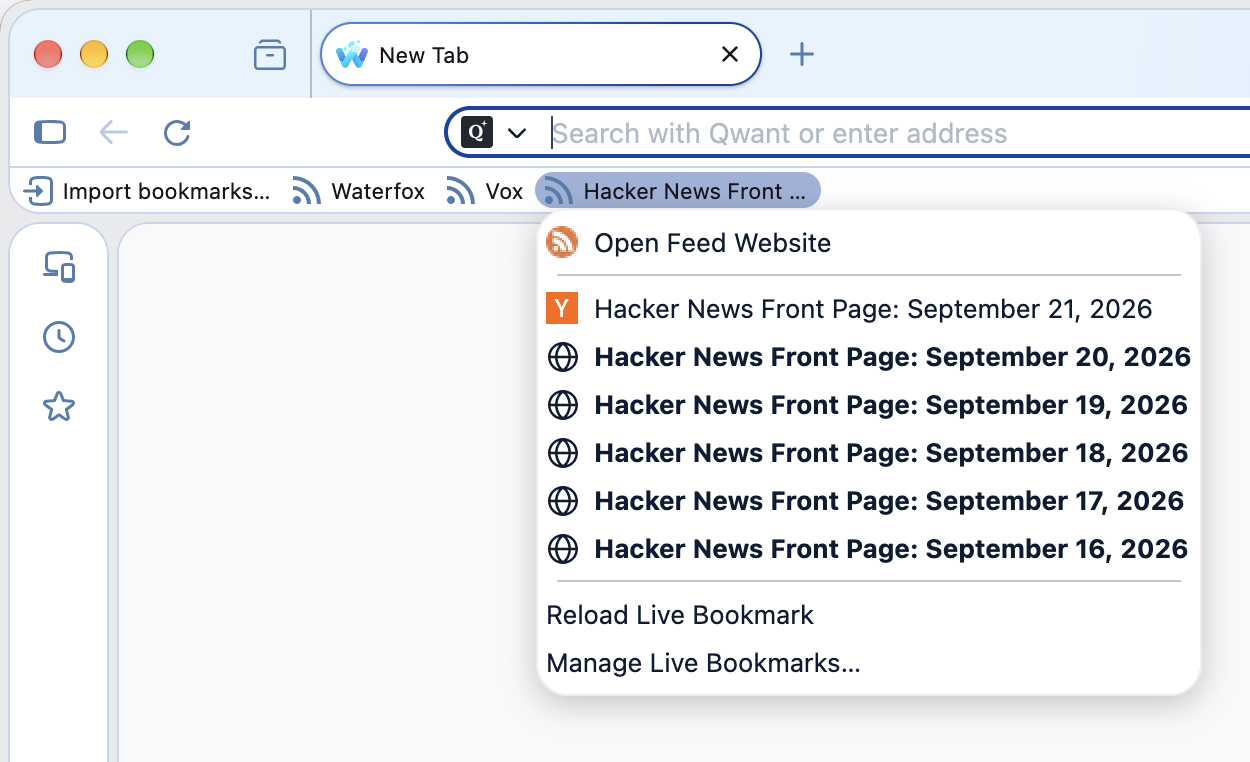Toggle the sidebar panel button
The image size is (1250, 762).
point(50,132)
